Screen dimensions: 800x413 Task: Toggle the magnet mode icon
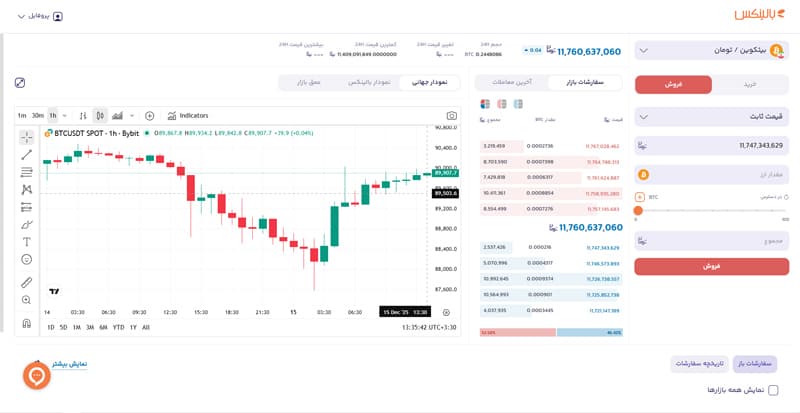27,324
